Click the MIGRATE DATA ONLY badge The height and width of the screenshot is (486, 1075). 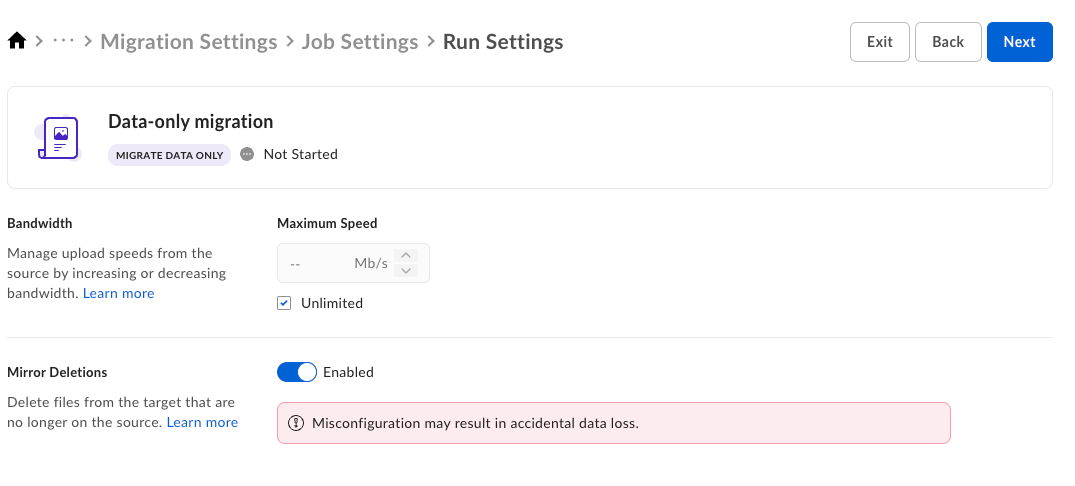point(170,155)
